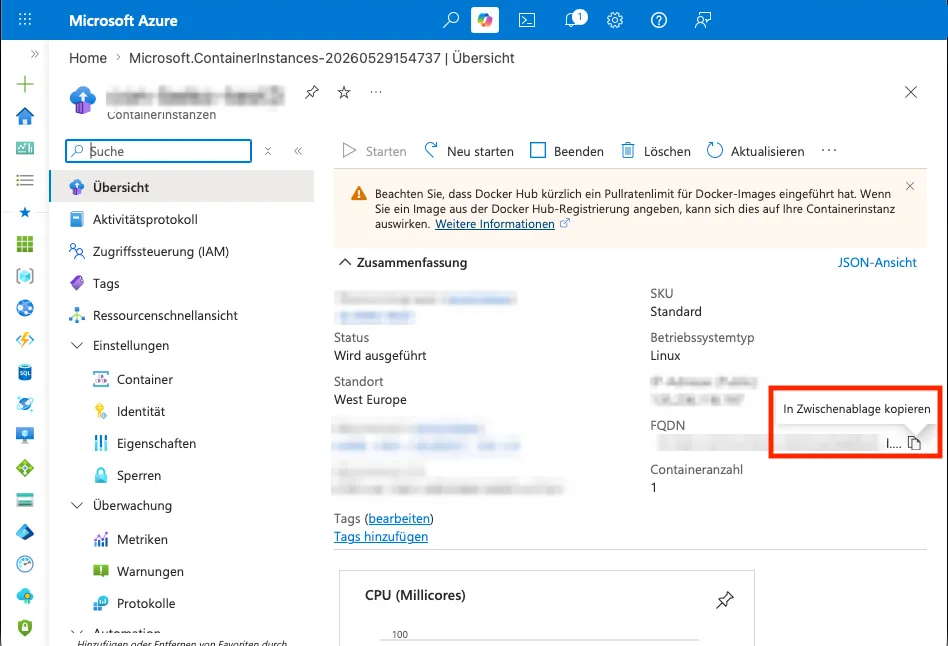The image size is (948, 646).
Task: Open All services list icon in the sidebar
Action: pyautogui.click(x=25, y=180)
